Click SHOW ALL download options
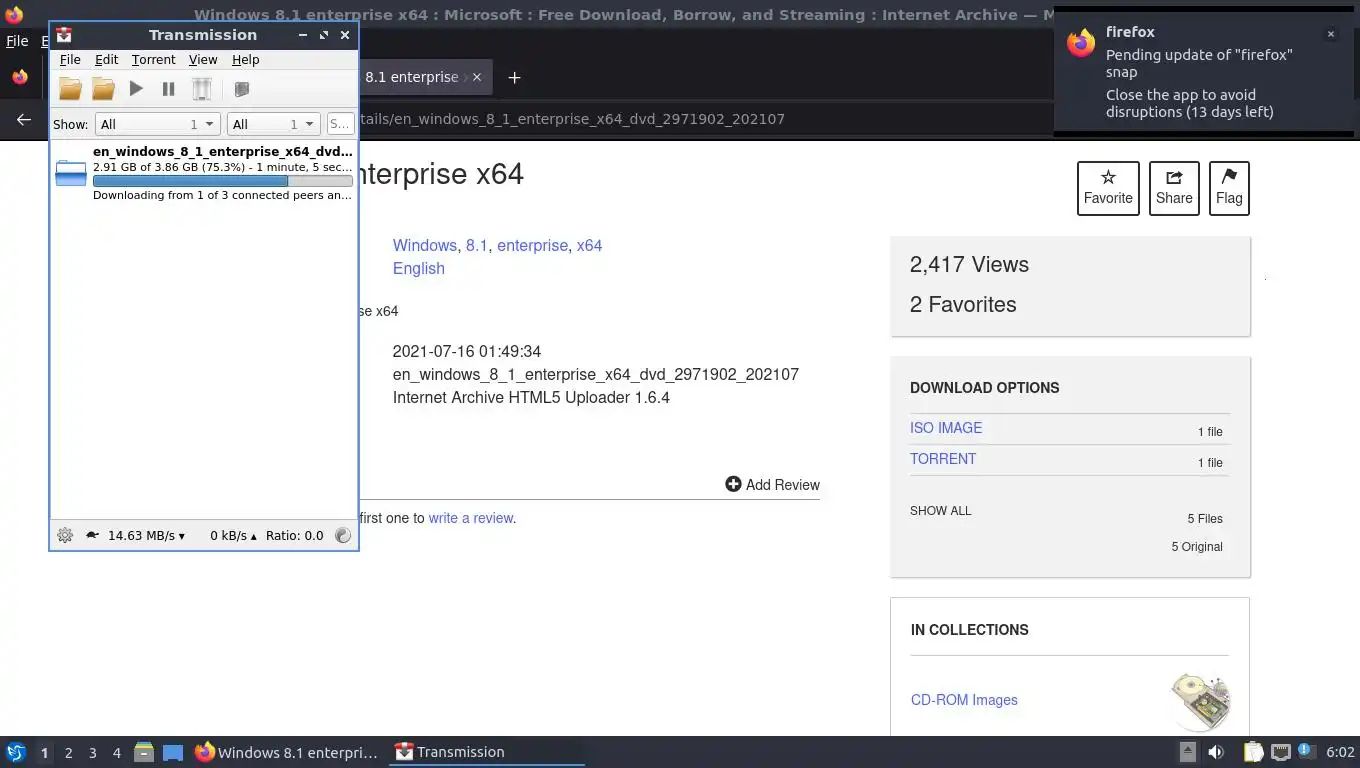1360x768 pixels. coord(940,511)
